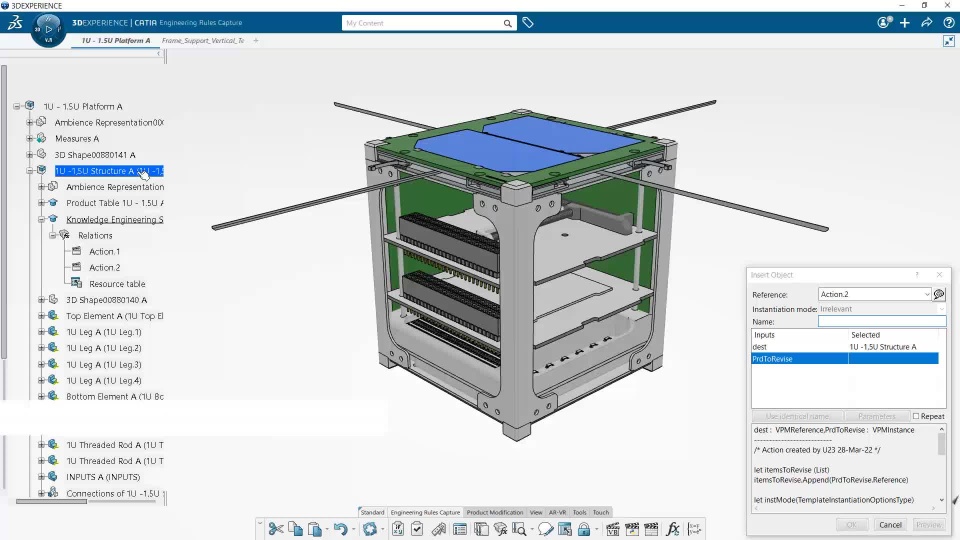This screenshot has height=540, width=960.
Task: Click the VB macro clapperboard icon
Action: [x=613, y=529]
